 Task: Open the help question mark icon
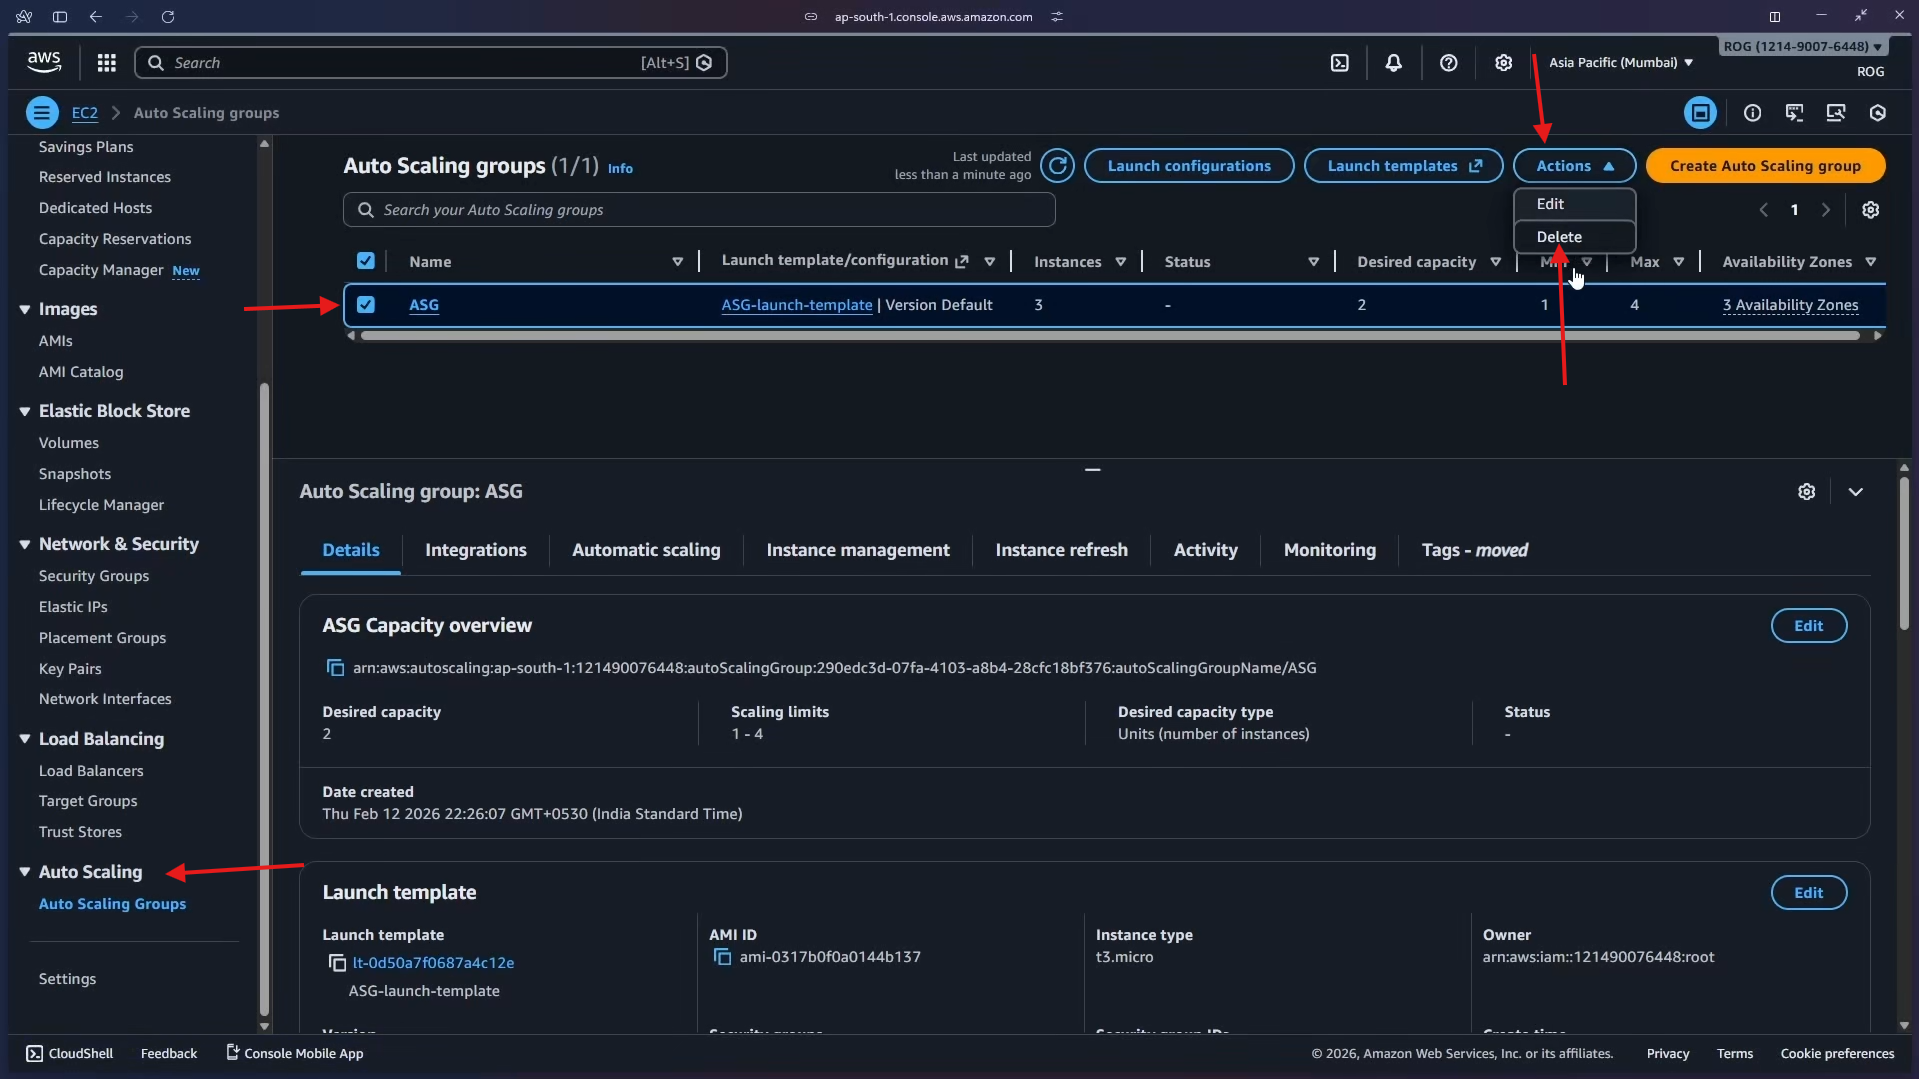tap(1448, 62)
